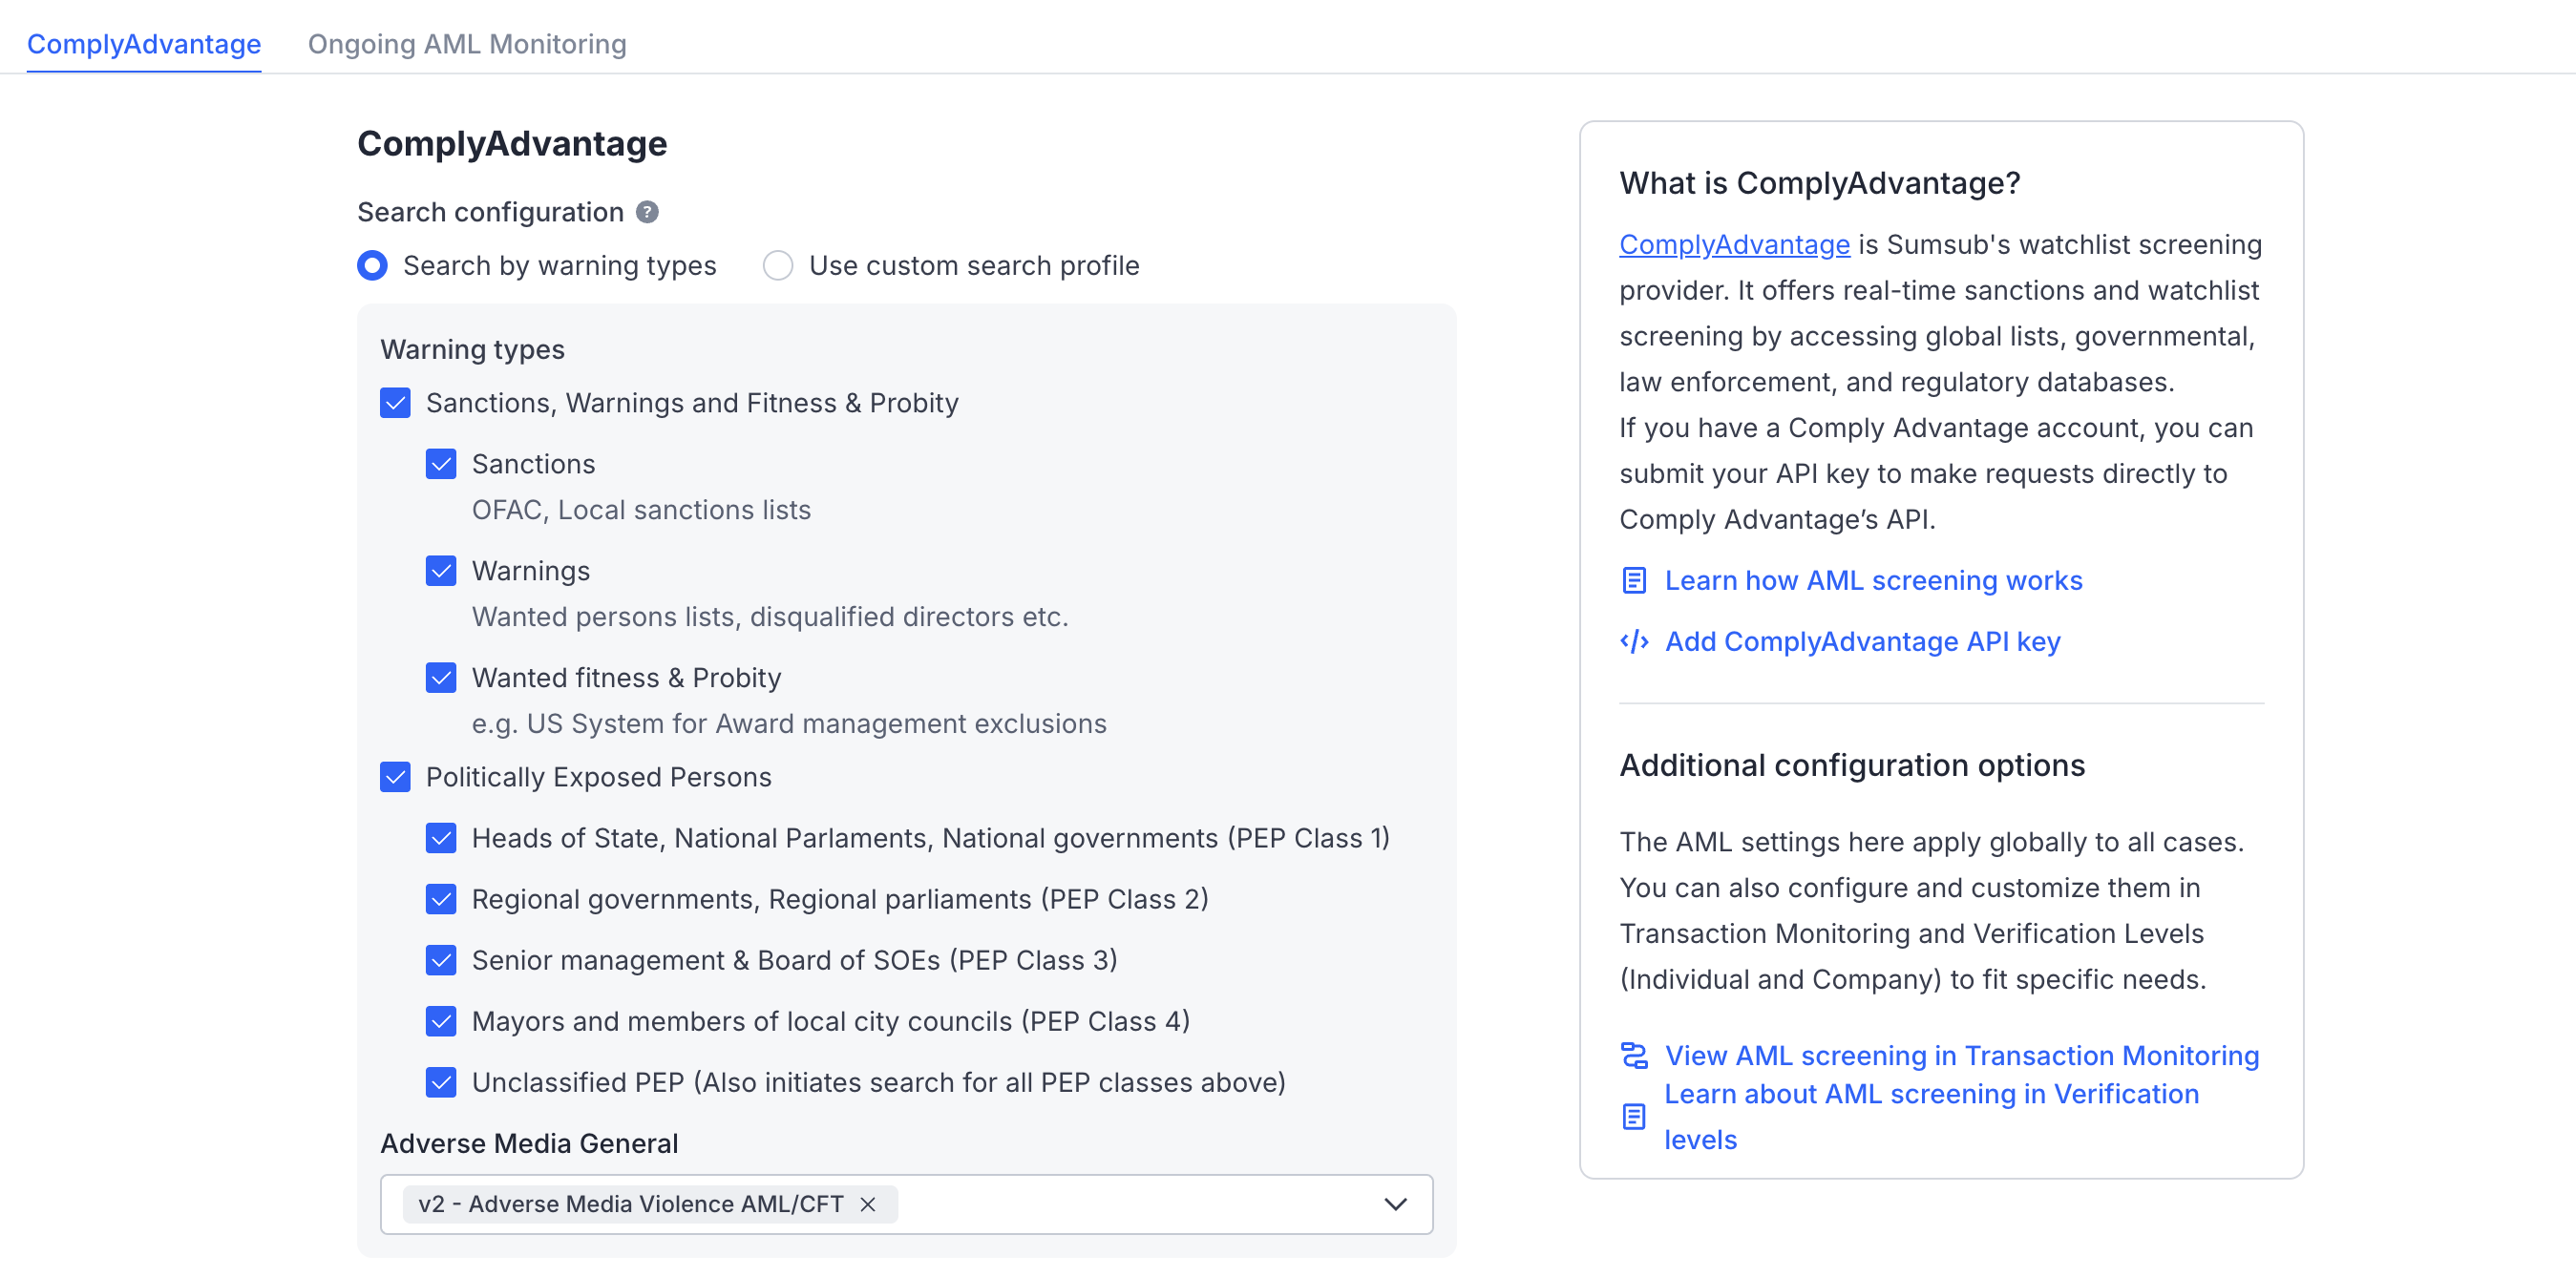This screenshot has height=1277, width=2576.
Task: Toggle the PEP Class 4 Mayors checkbox
Action: pyautogui.click(x=441, y=1021)
